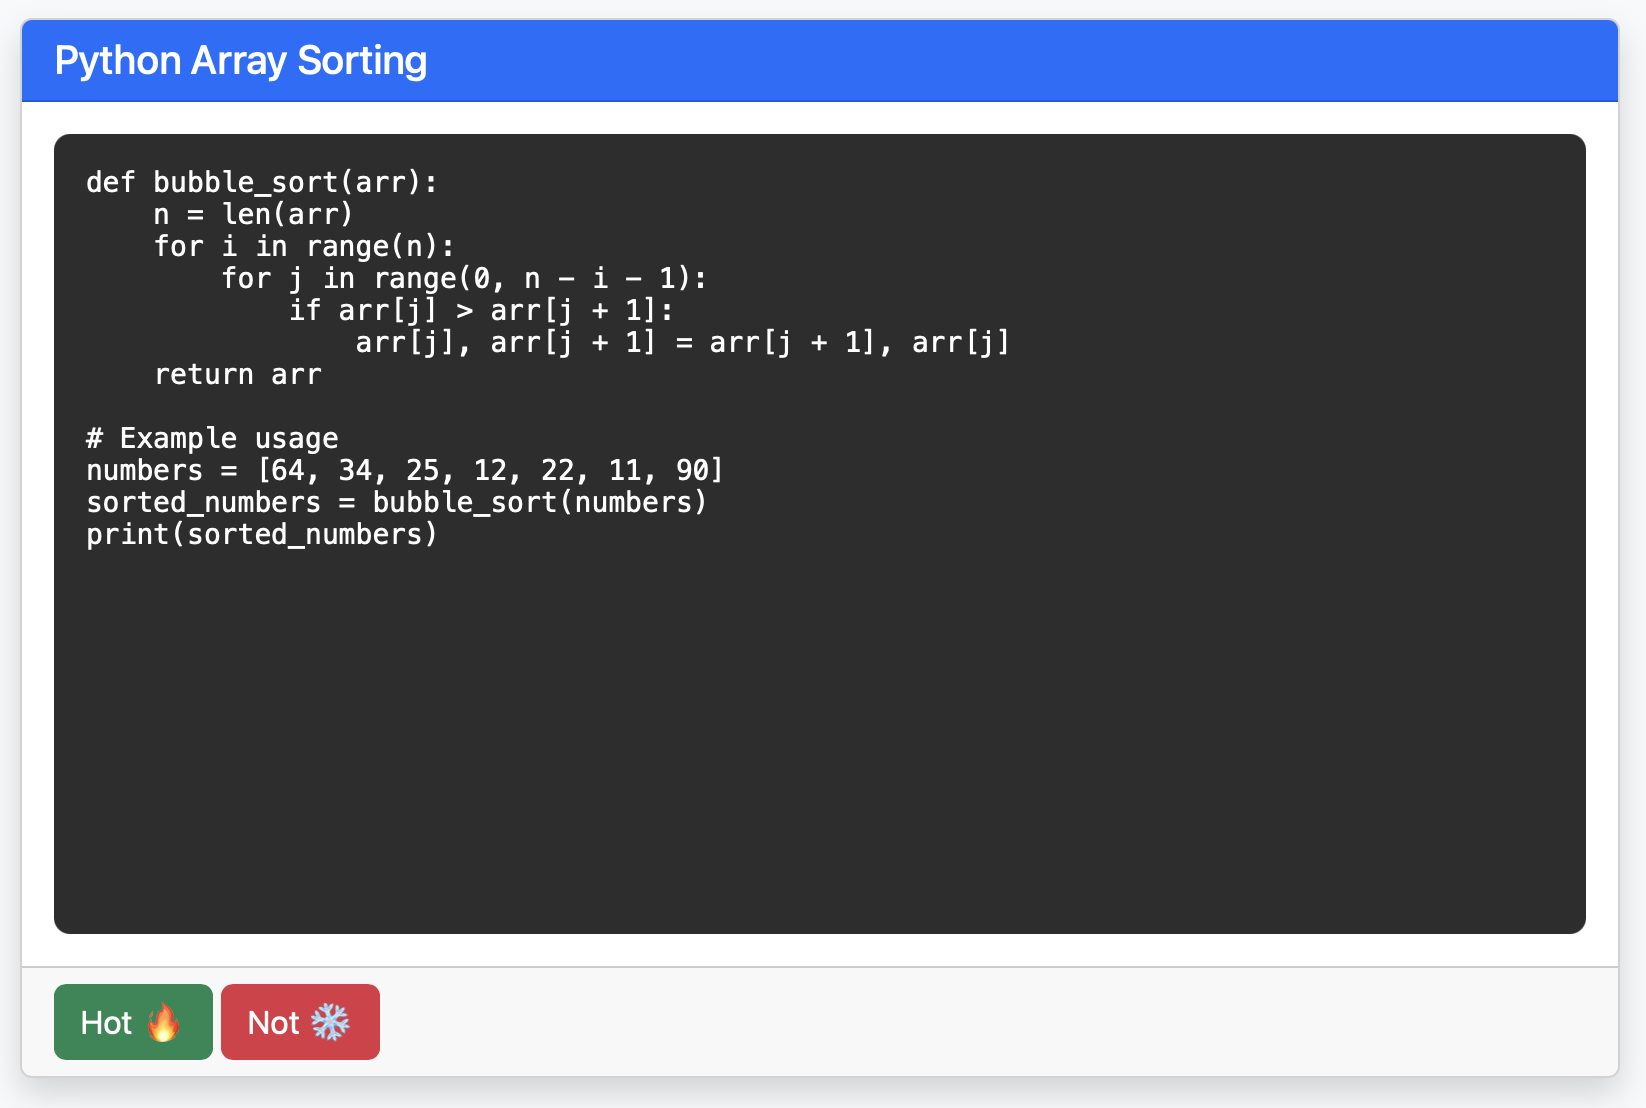Click the 'print(sorted_numbers)' line
This screenshot has width=1646, height=1108.
[262, 534]
